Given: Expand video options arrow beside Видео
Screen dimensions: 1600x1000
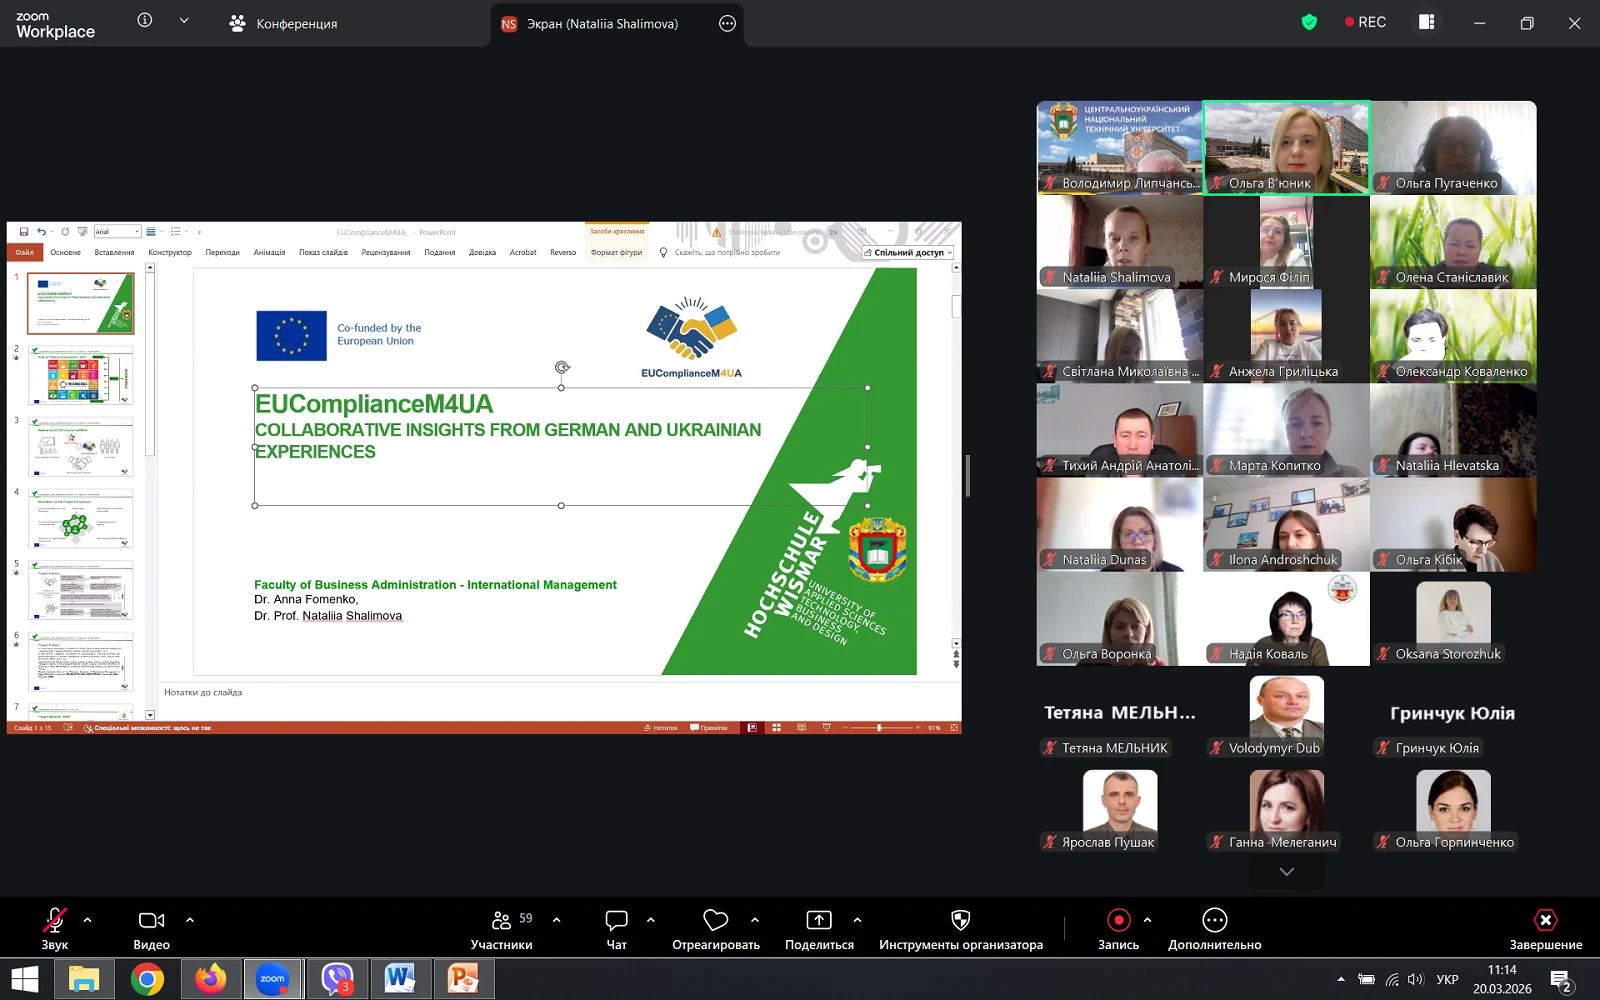Looking at the screenshot, I should click(190, 920).
